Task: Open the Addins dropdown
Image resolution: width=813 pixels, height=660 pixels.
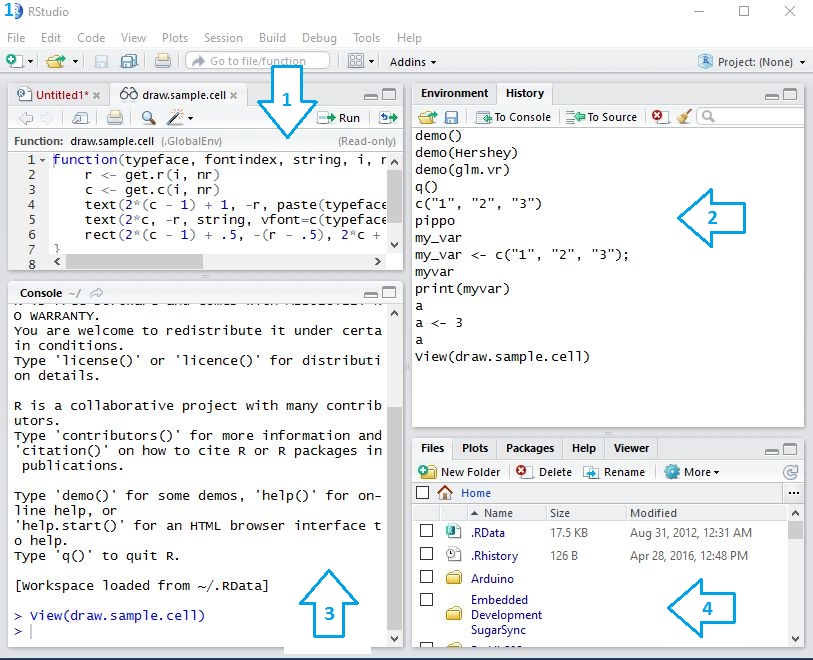Action: pyautogui.click(x=413, y=62)
